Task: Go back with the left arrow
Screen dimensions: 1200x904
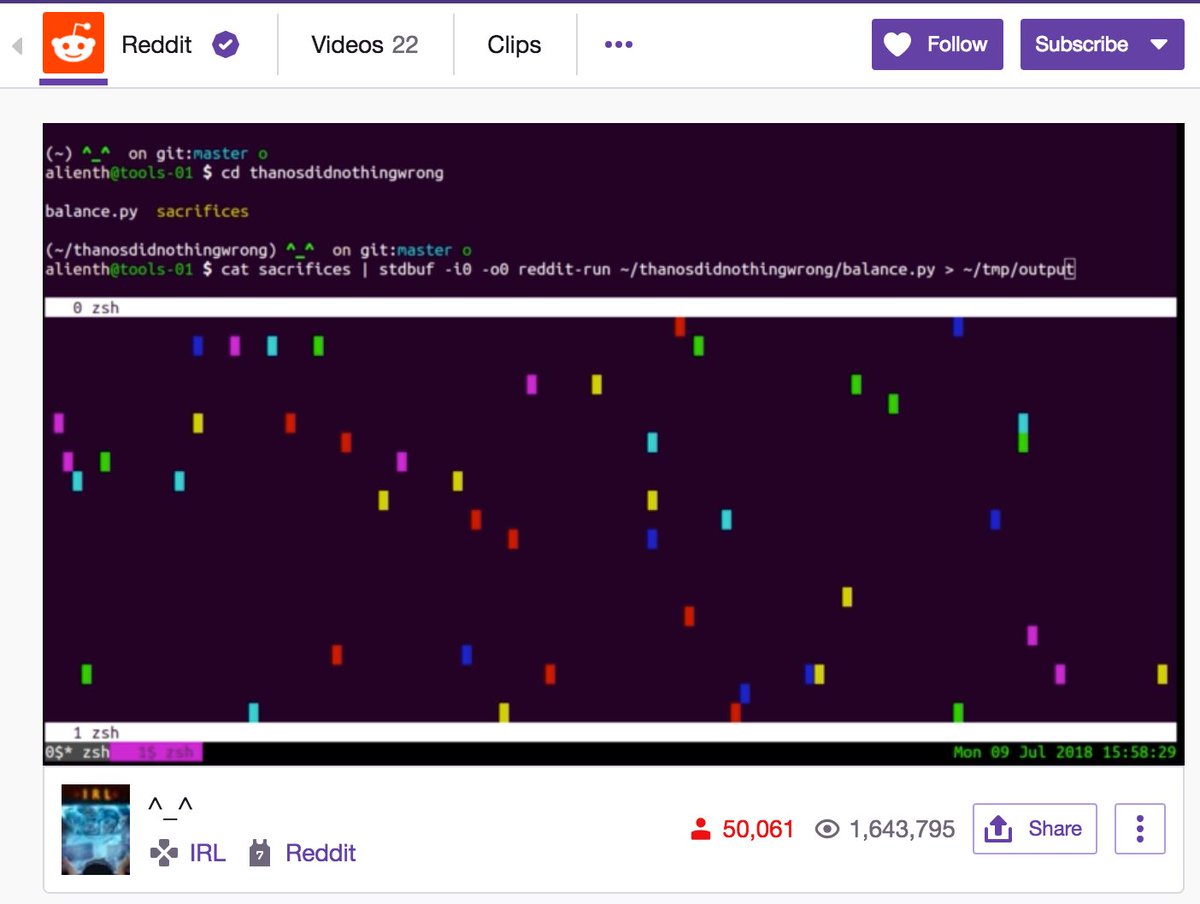Action: click(16, 45)
